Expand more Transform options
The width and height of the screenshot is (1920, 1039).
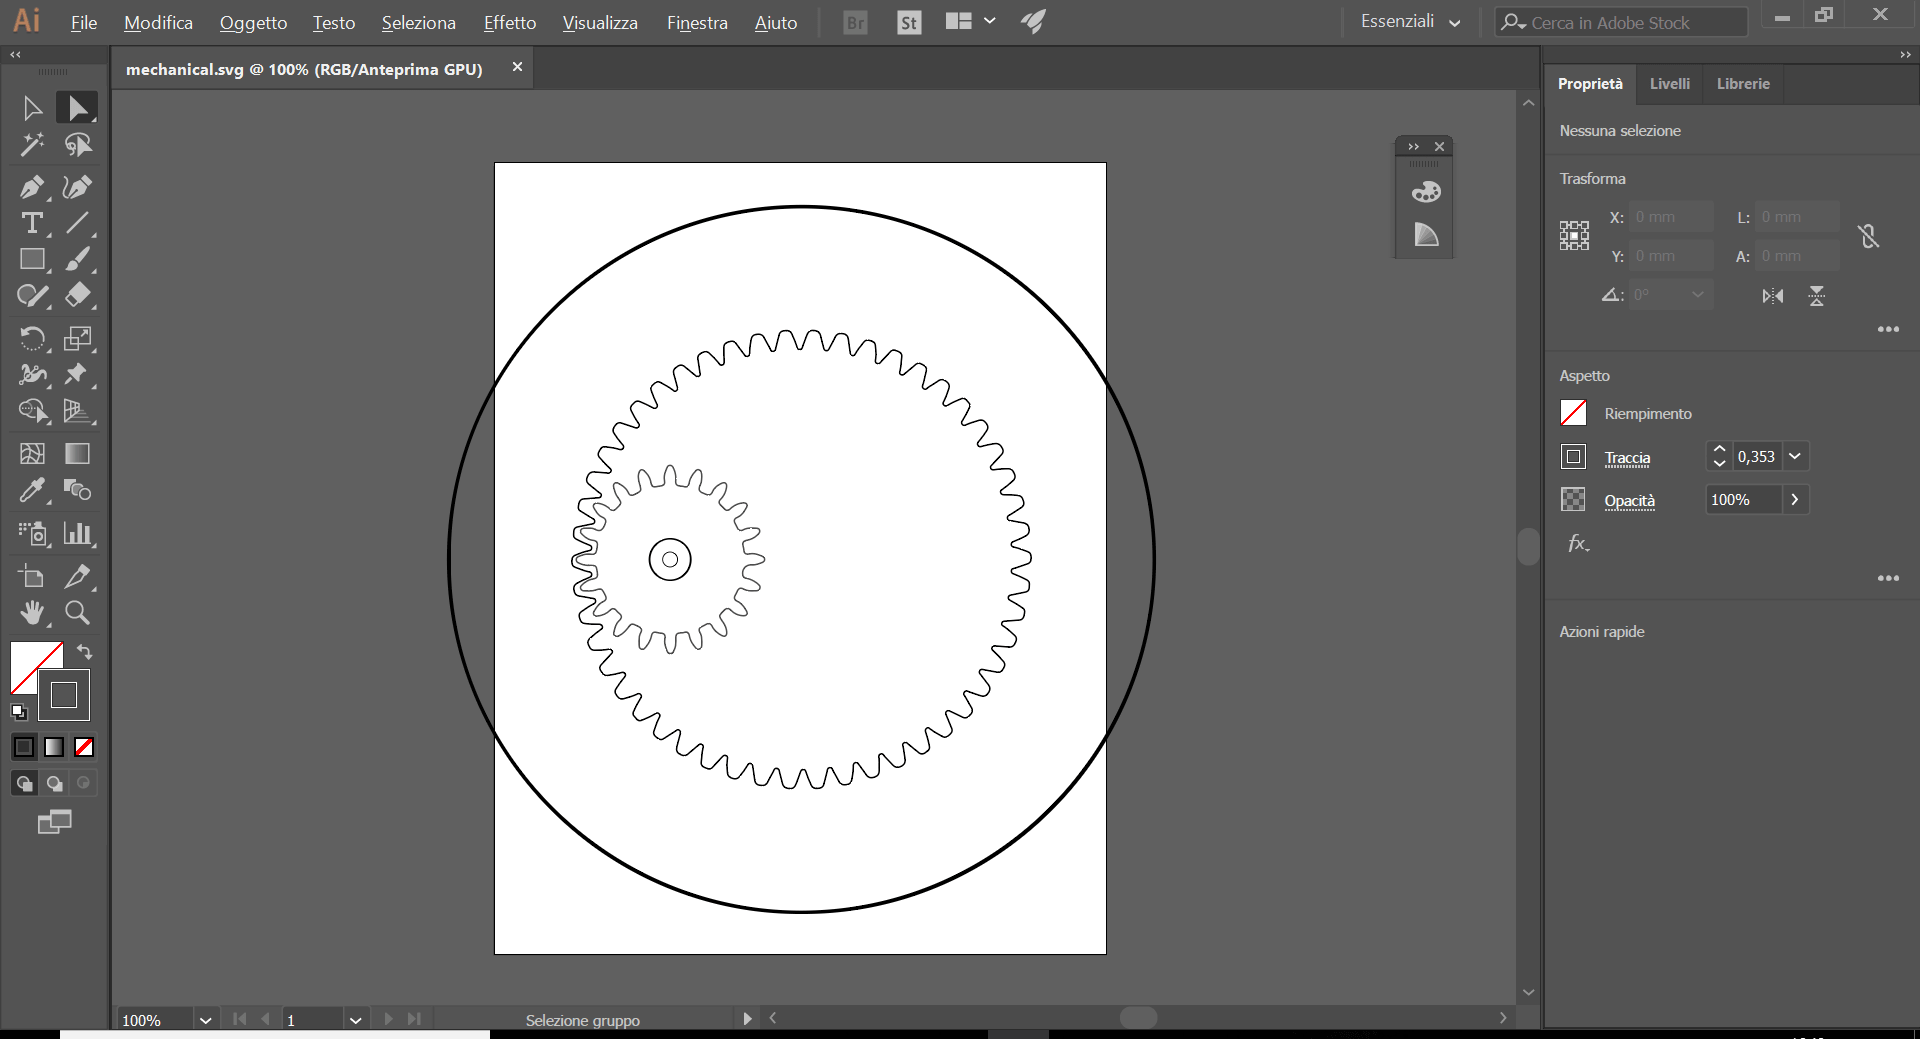click(x=1888, y=329)
